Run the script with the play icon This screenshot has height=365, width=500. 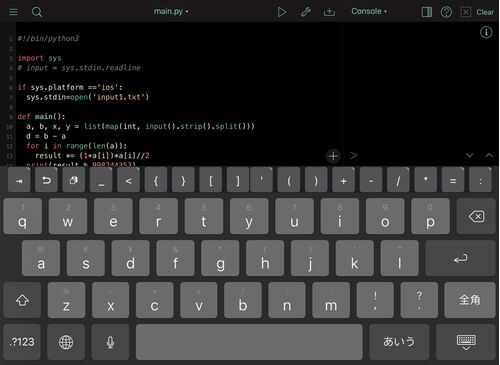point(282,12)
